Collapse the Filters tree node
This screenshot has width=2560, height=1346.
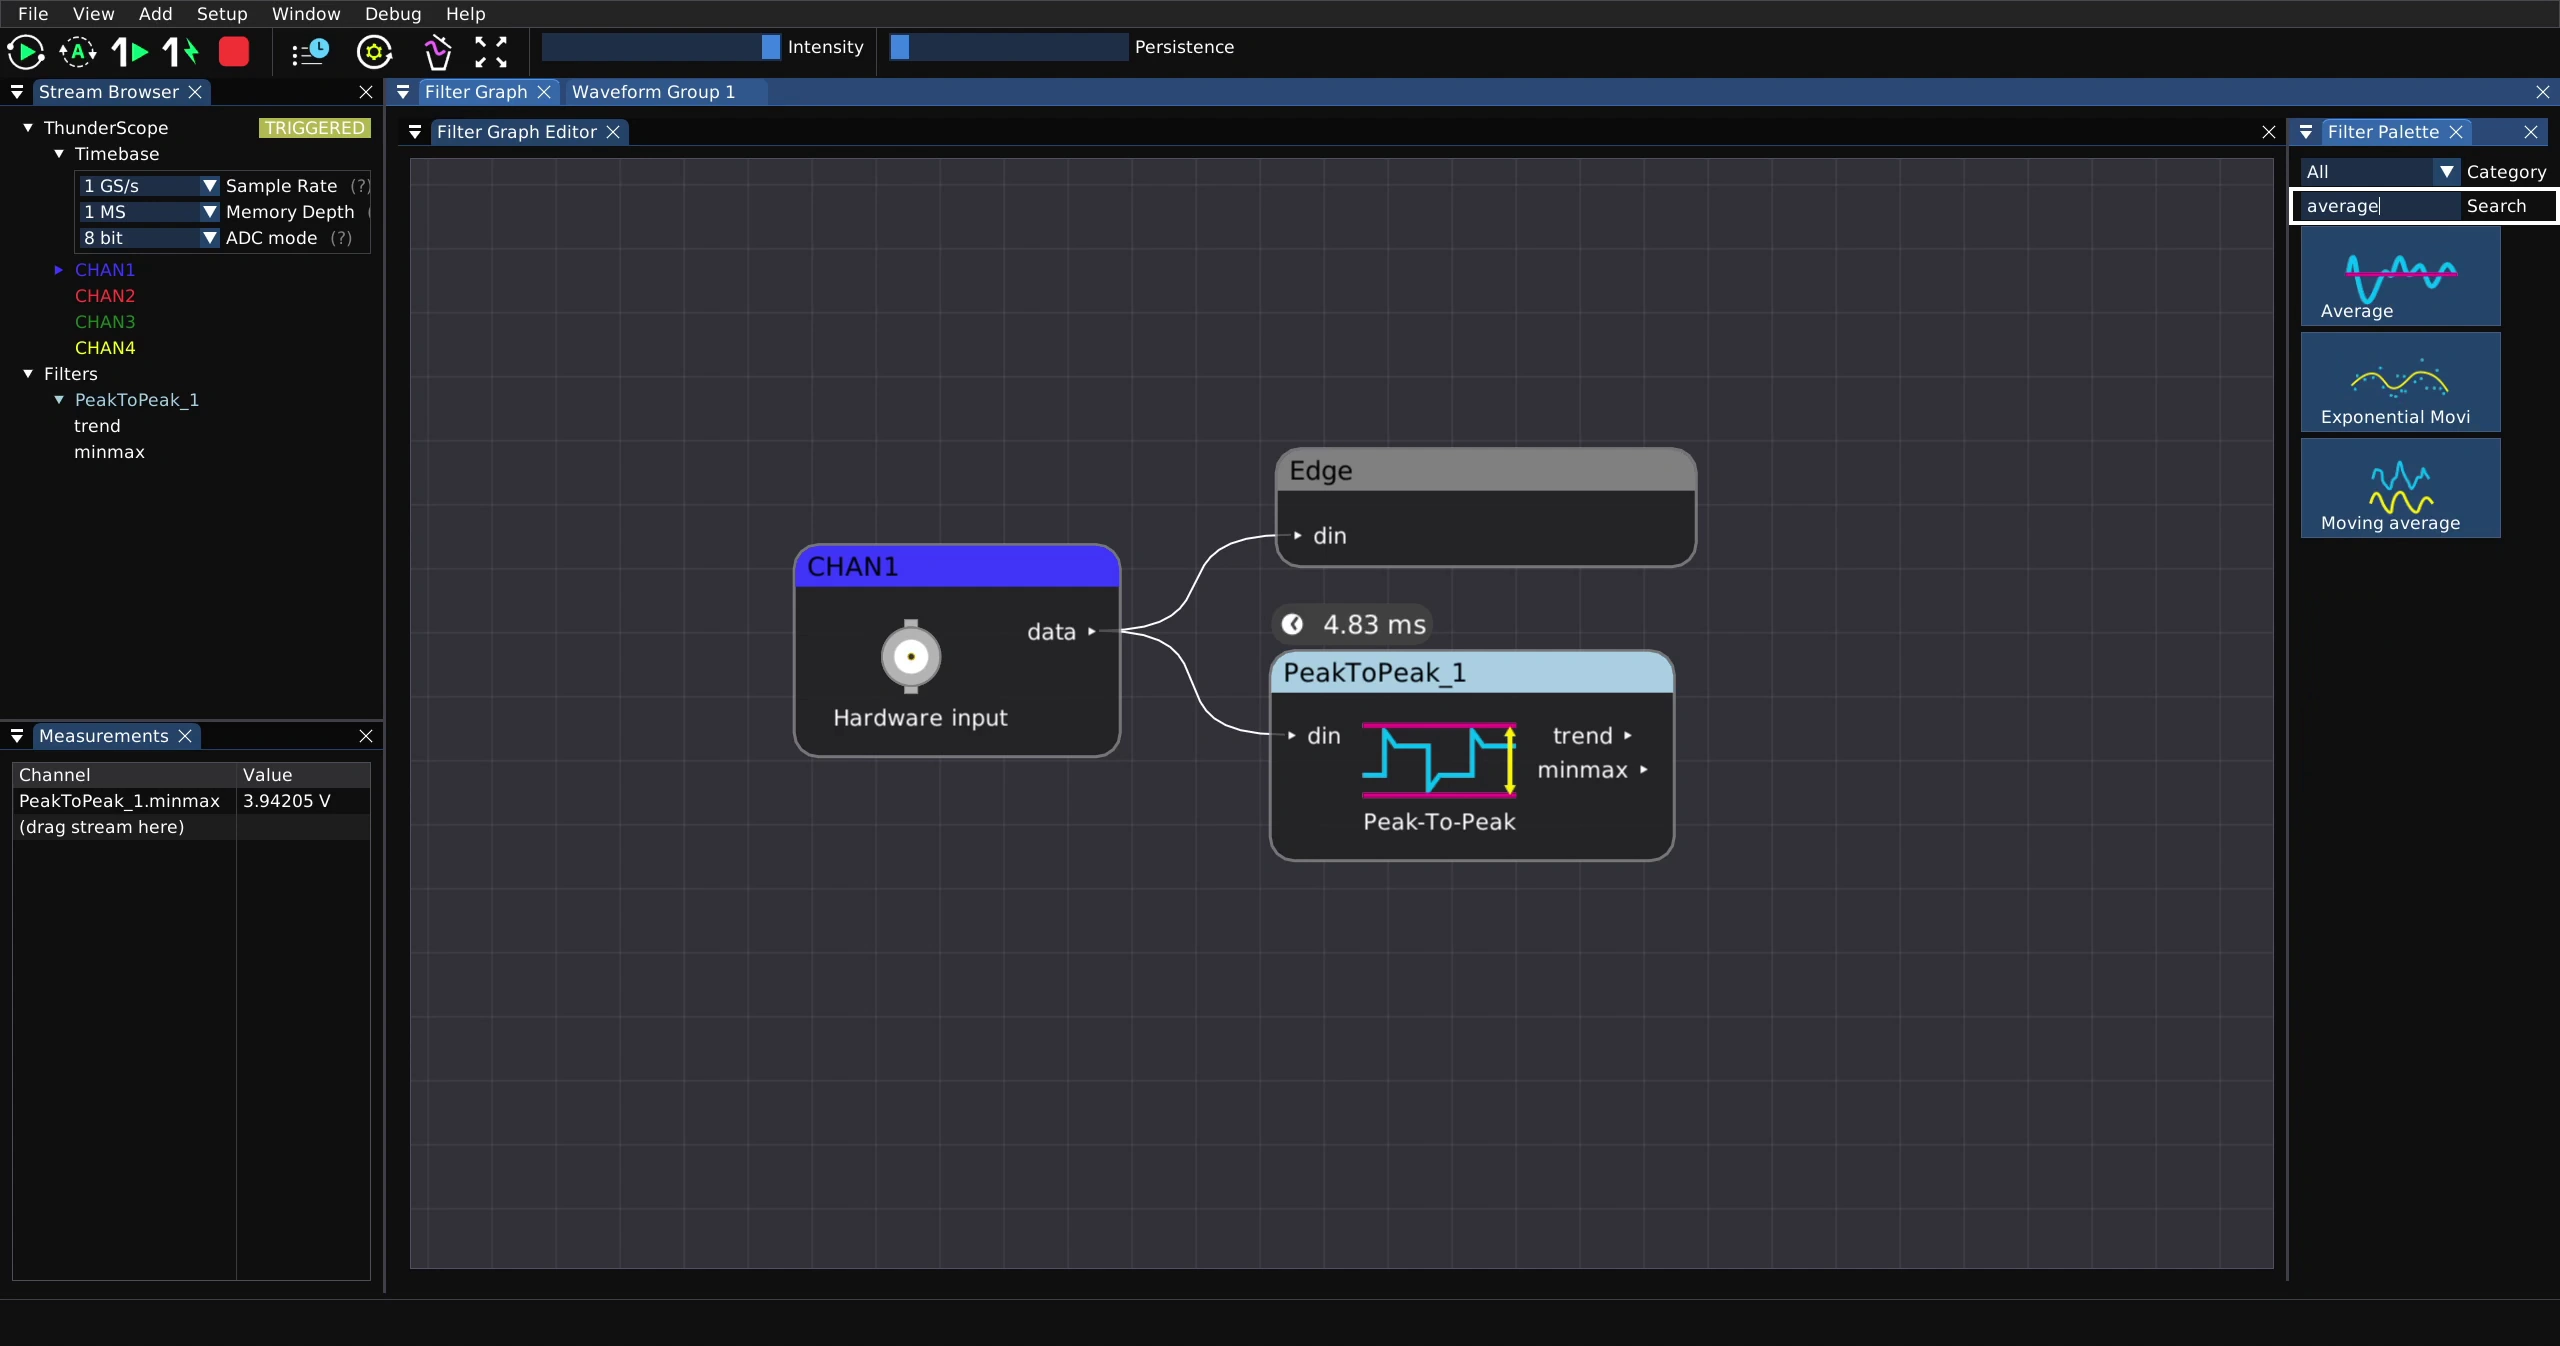(x=28, y=374)
